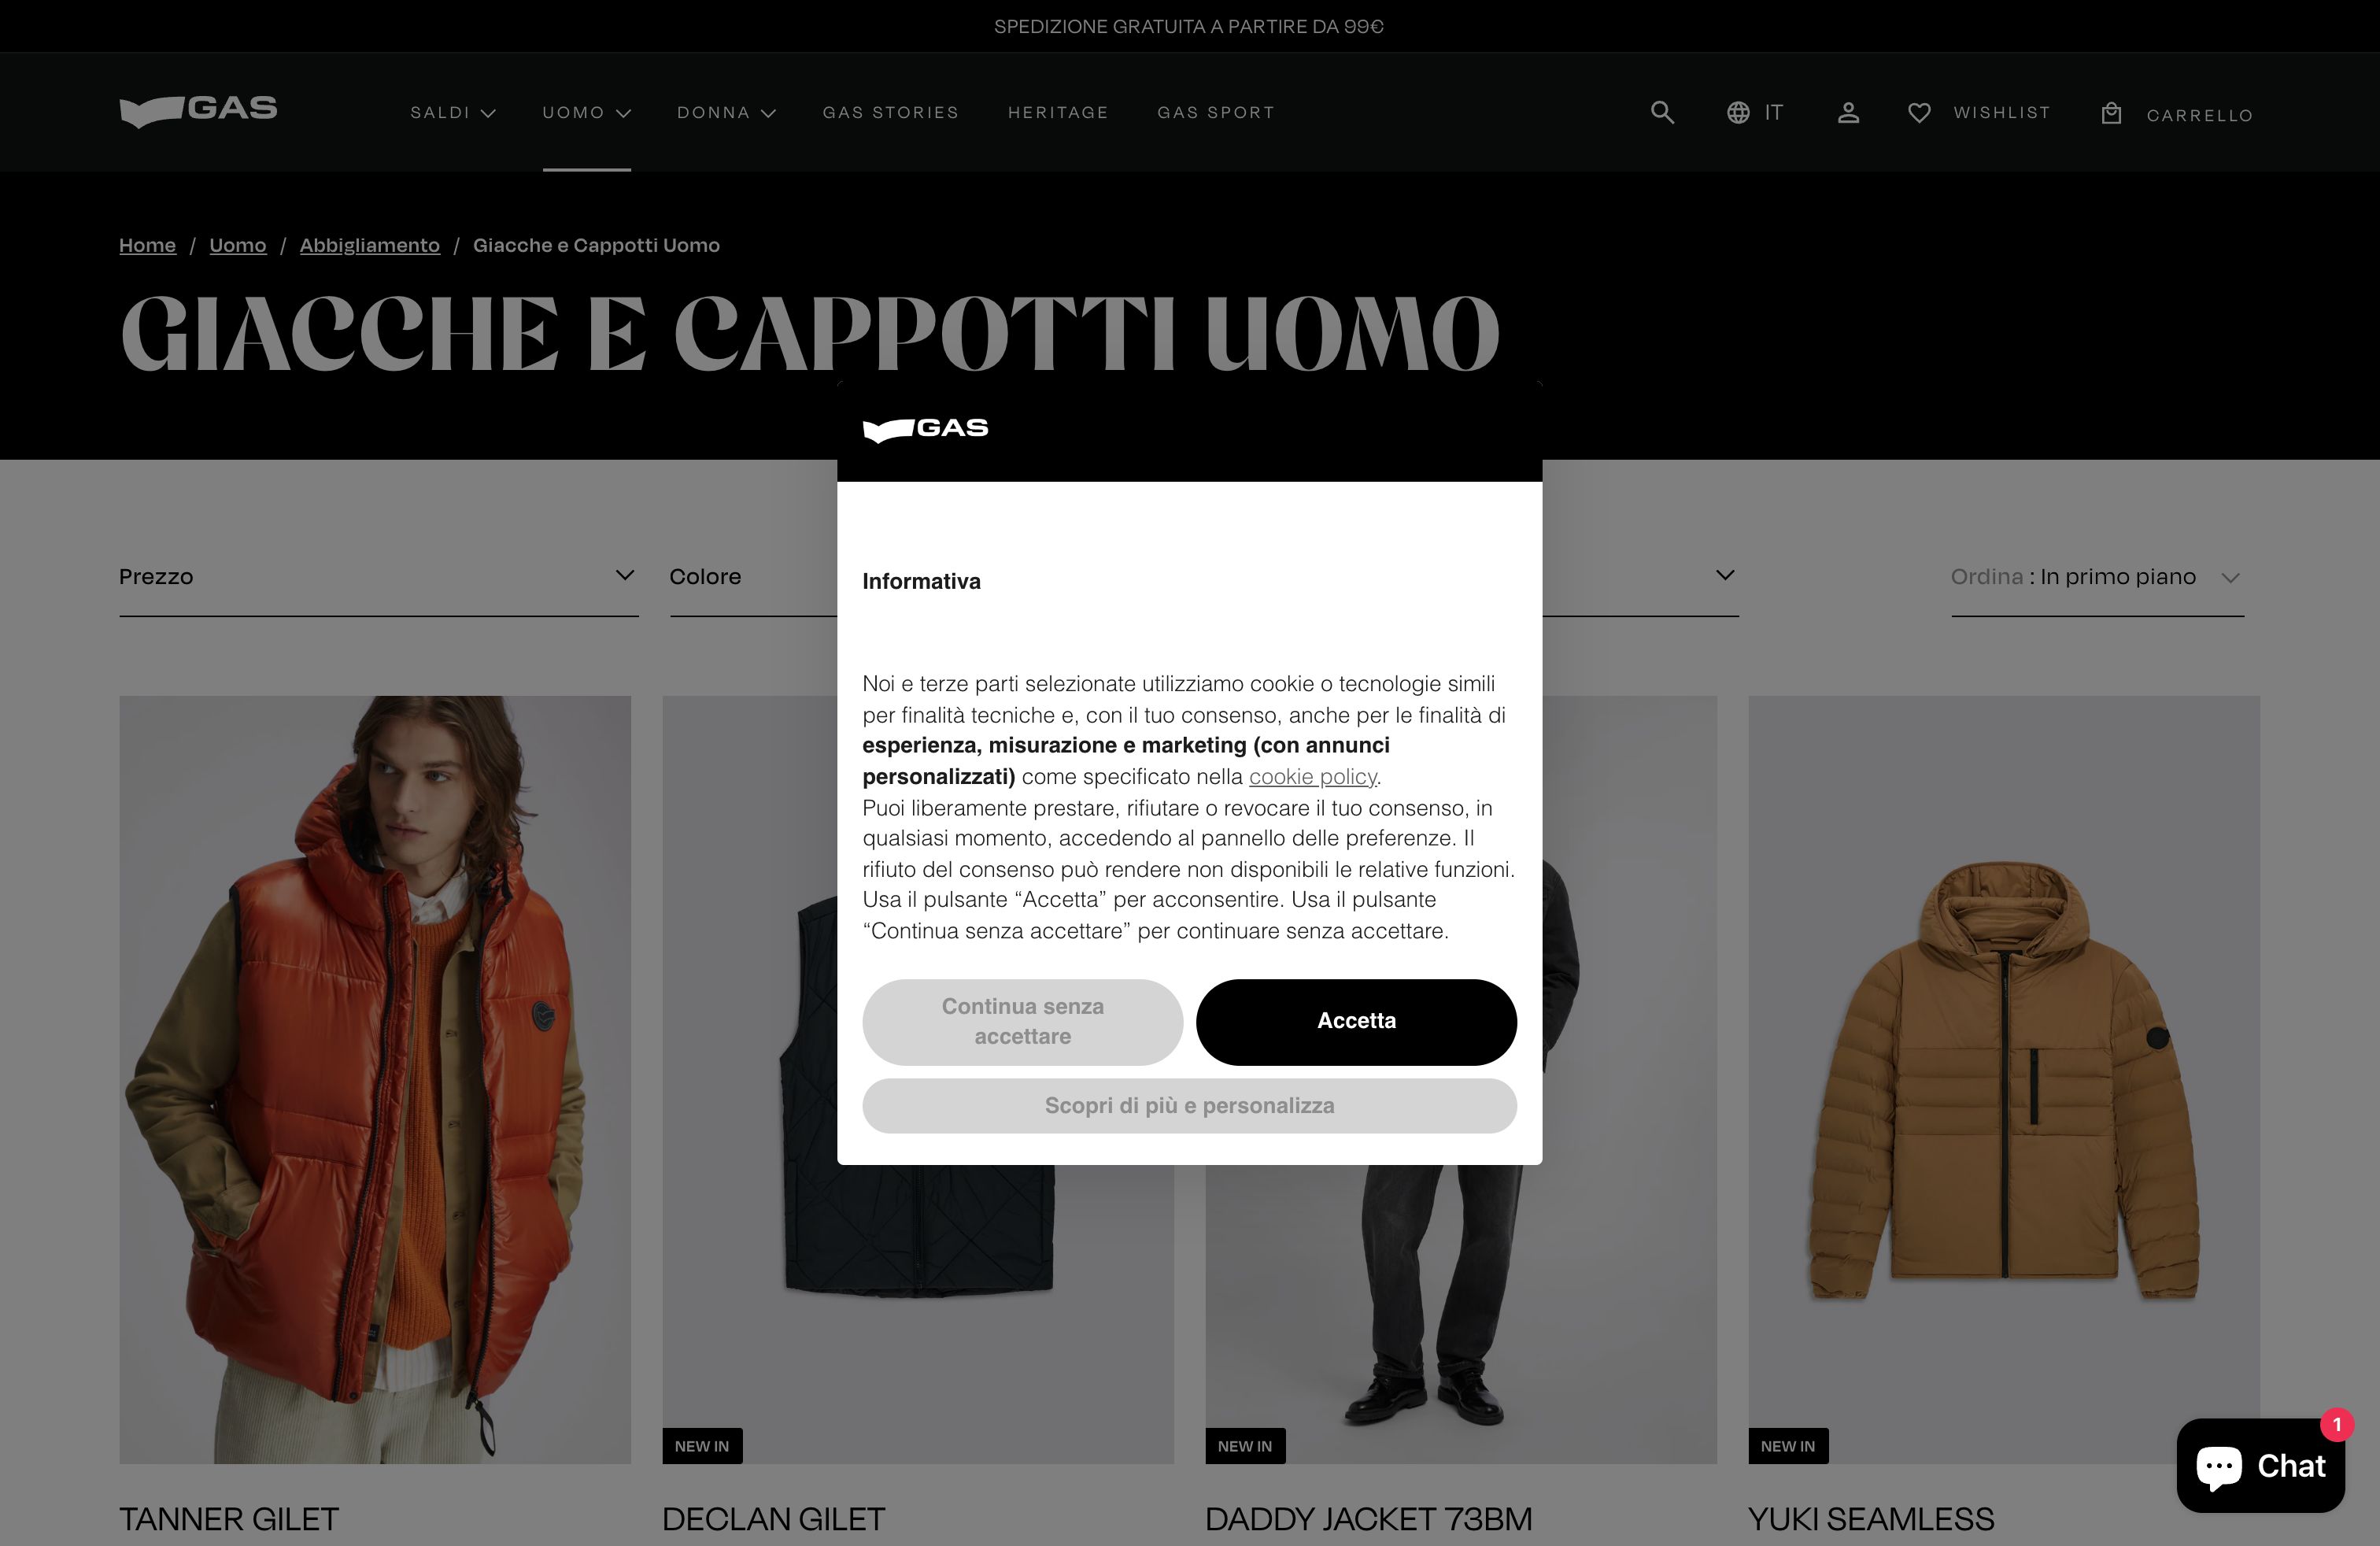Expand the Colore filter
The width and height of the screenshot is (2380, 1546).
tap(753, 577)
